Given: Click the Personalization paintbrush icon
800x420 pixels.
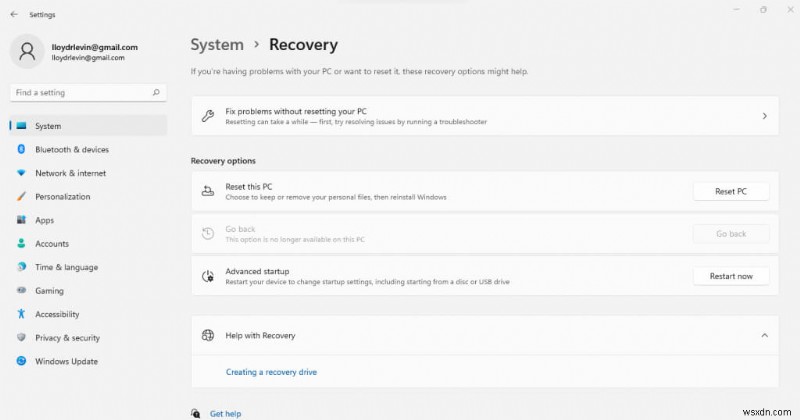Looking at the screenshot, I should 21,196.
